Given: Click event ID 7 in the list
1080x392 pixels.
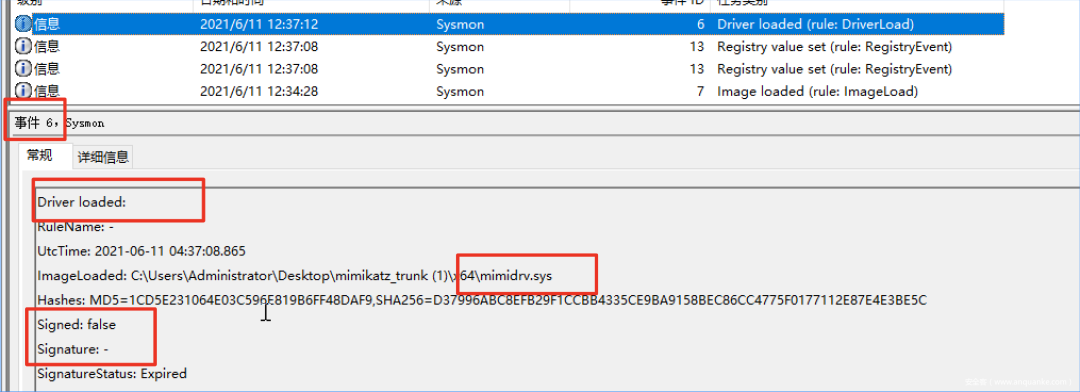Looking at the screenshot, I should point(700,91).
